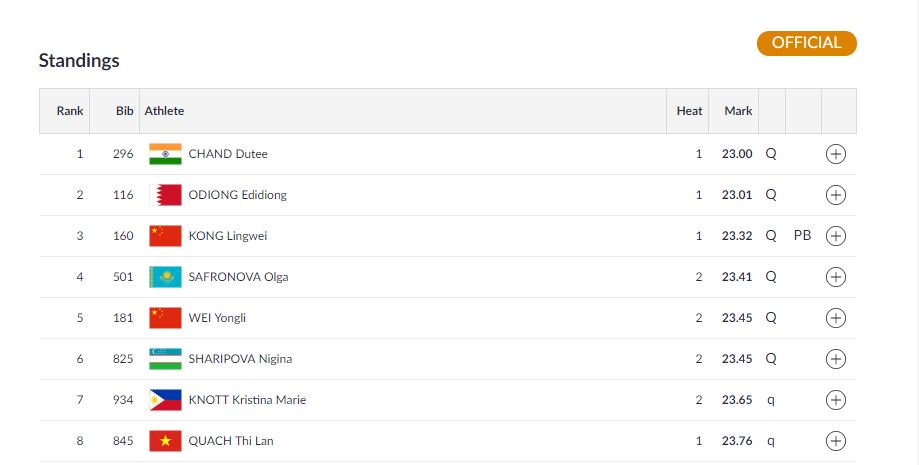The height and width of the screenshot is (465, 919).
Task: Click the OFFICIAL status badge
Action: click(x=806, y=43)
